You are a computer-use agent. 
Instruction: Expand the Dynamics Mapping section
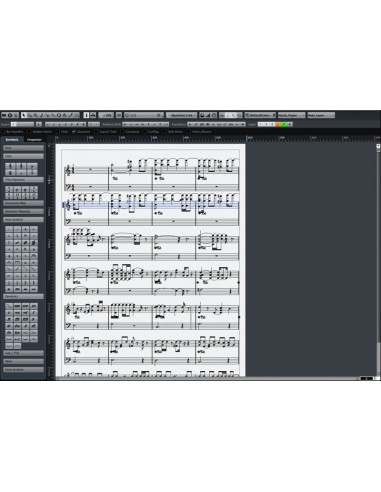point(23,211)
